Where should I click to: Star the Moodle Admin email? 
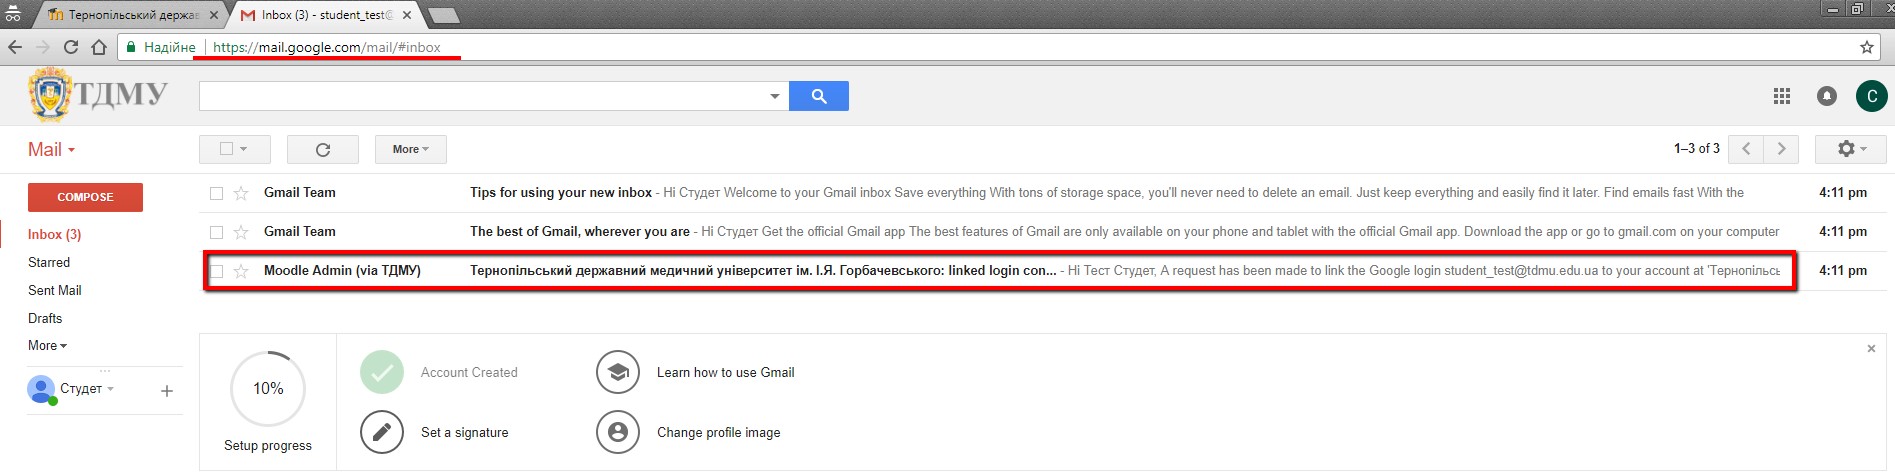point(241,271)
